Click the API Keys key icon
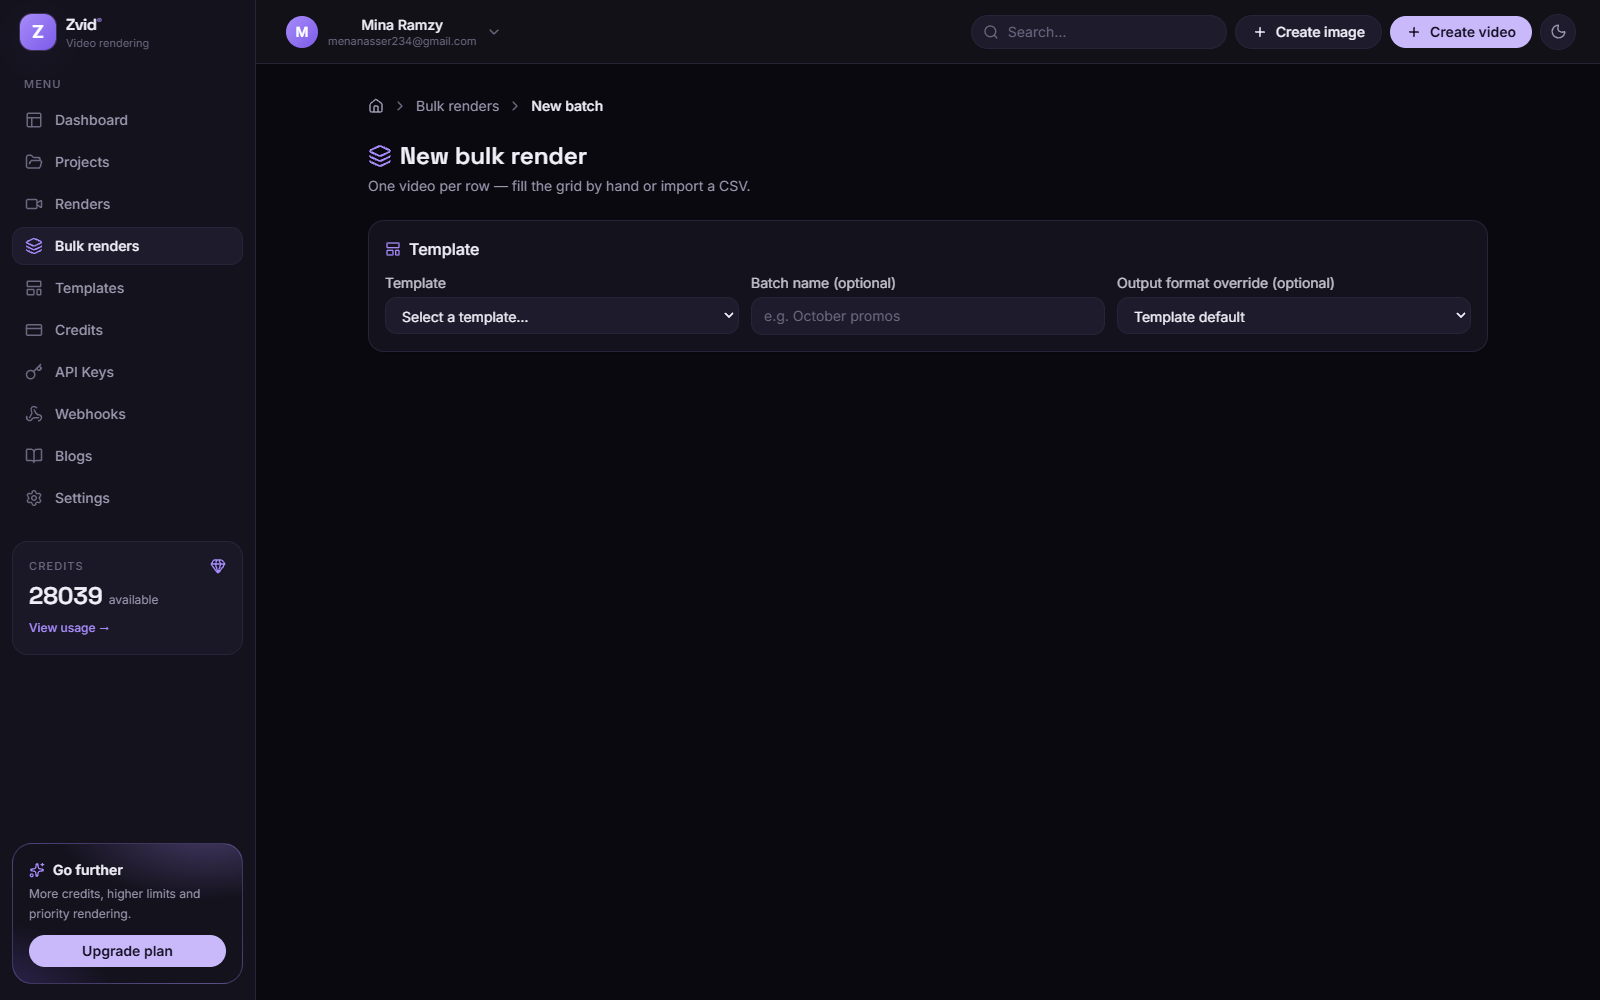This screenshot has height=1000, width=1600. (x=34, y=372)
